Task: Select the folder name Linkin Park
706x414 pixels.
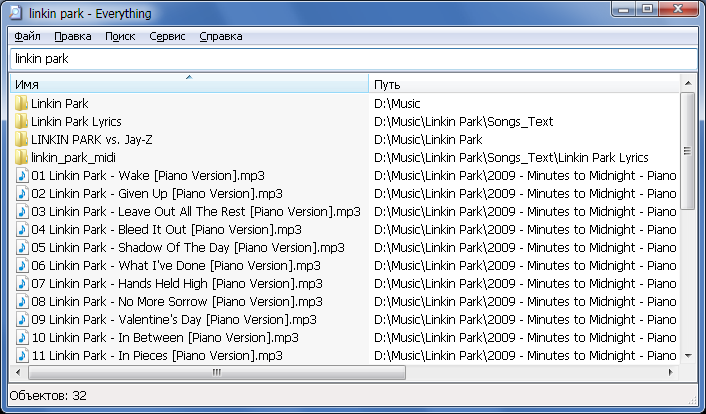Action: pos(59,104)
